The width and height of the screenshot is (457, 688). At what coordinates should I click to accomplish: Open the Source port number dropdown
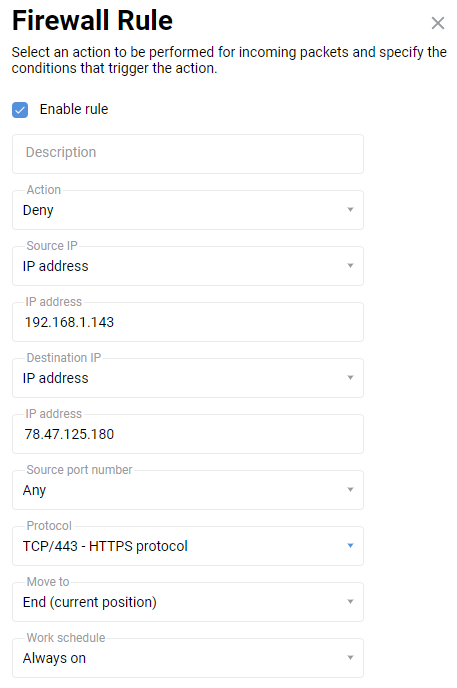[188, 490]
